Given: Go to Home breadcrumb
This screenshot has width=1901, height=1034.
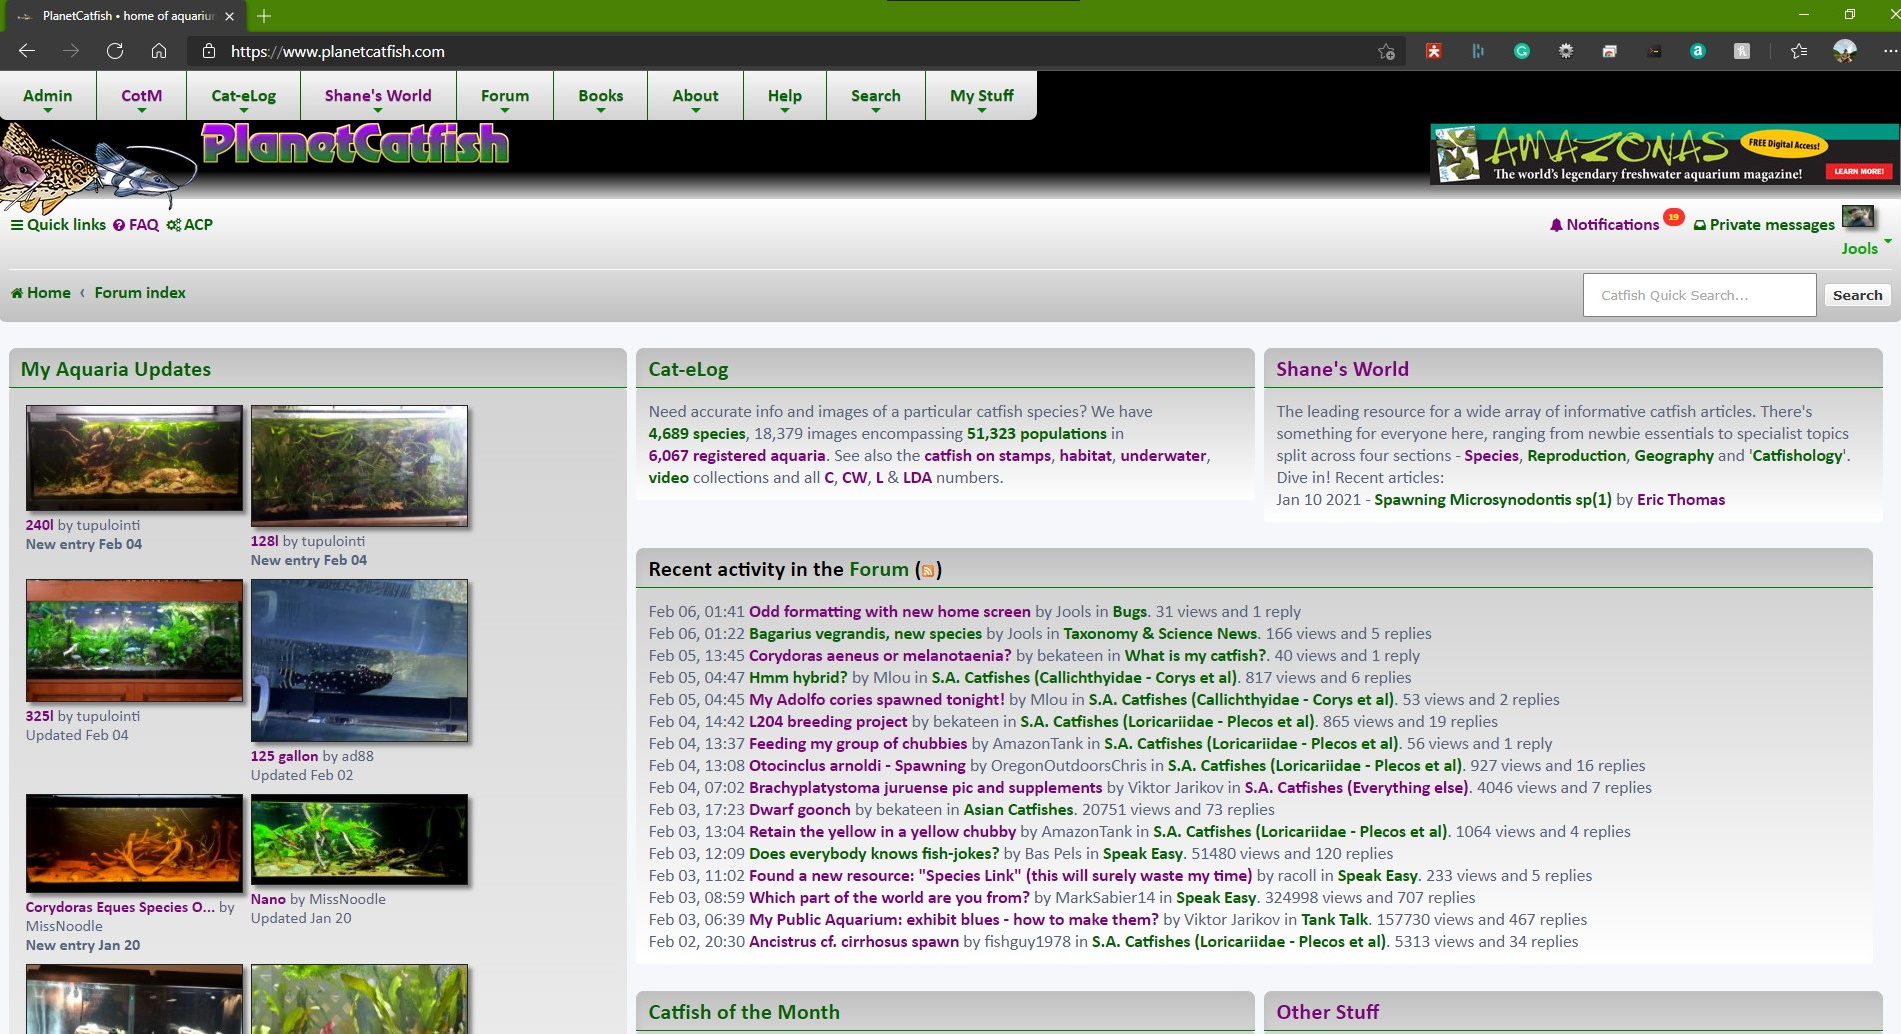Looking at the screenshot, I should point(41,292).
